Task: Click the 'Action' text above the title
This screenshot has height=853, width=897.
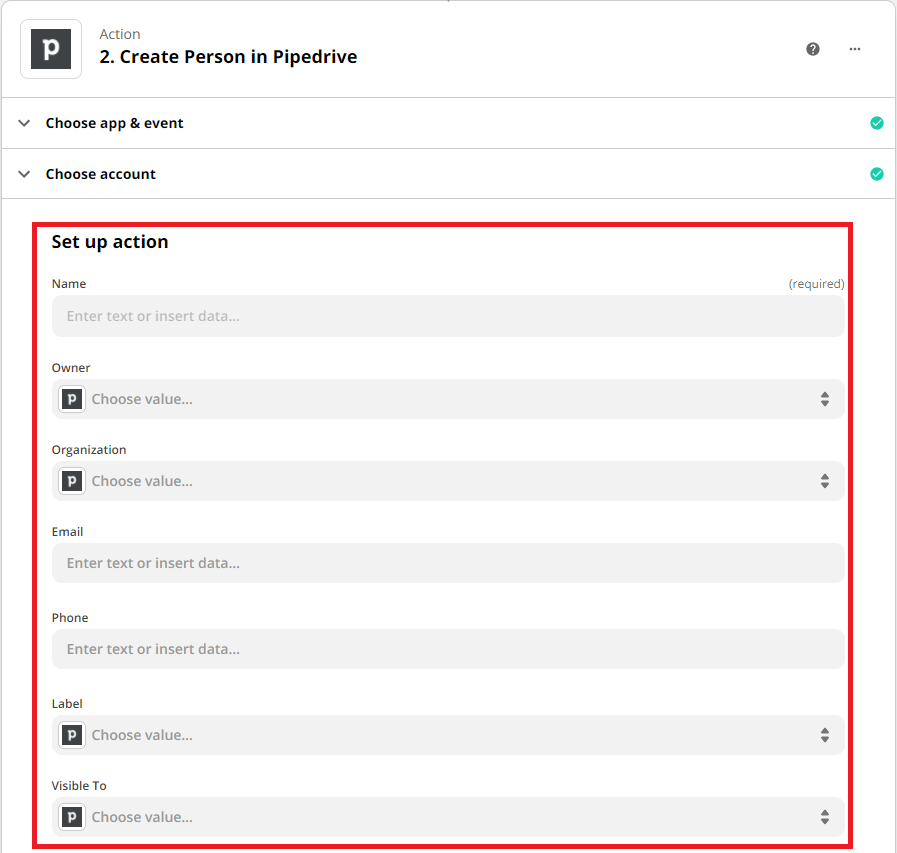Action: pos(120,34)
